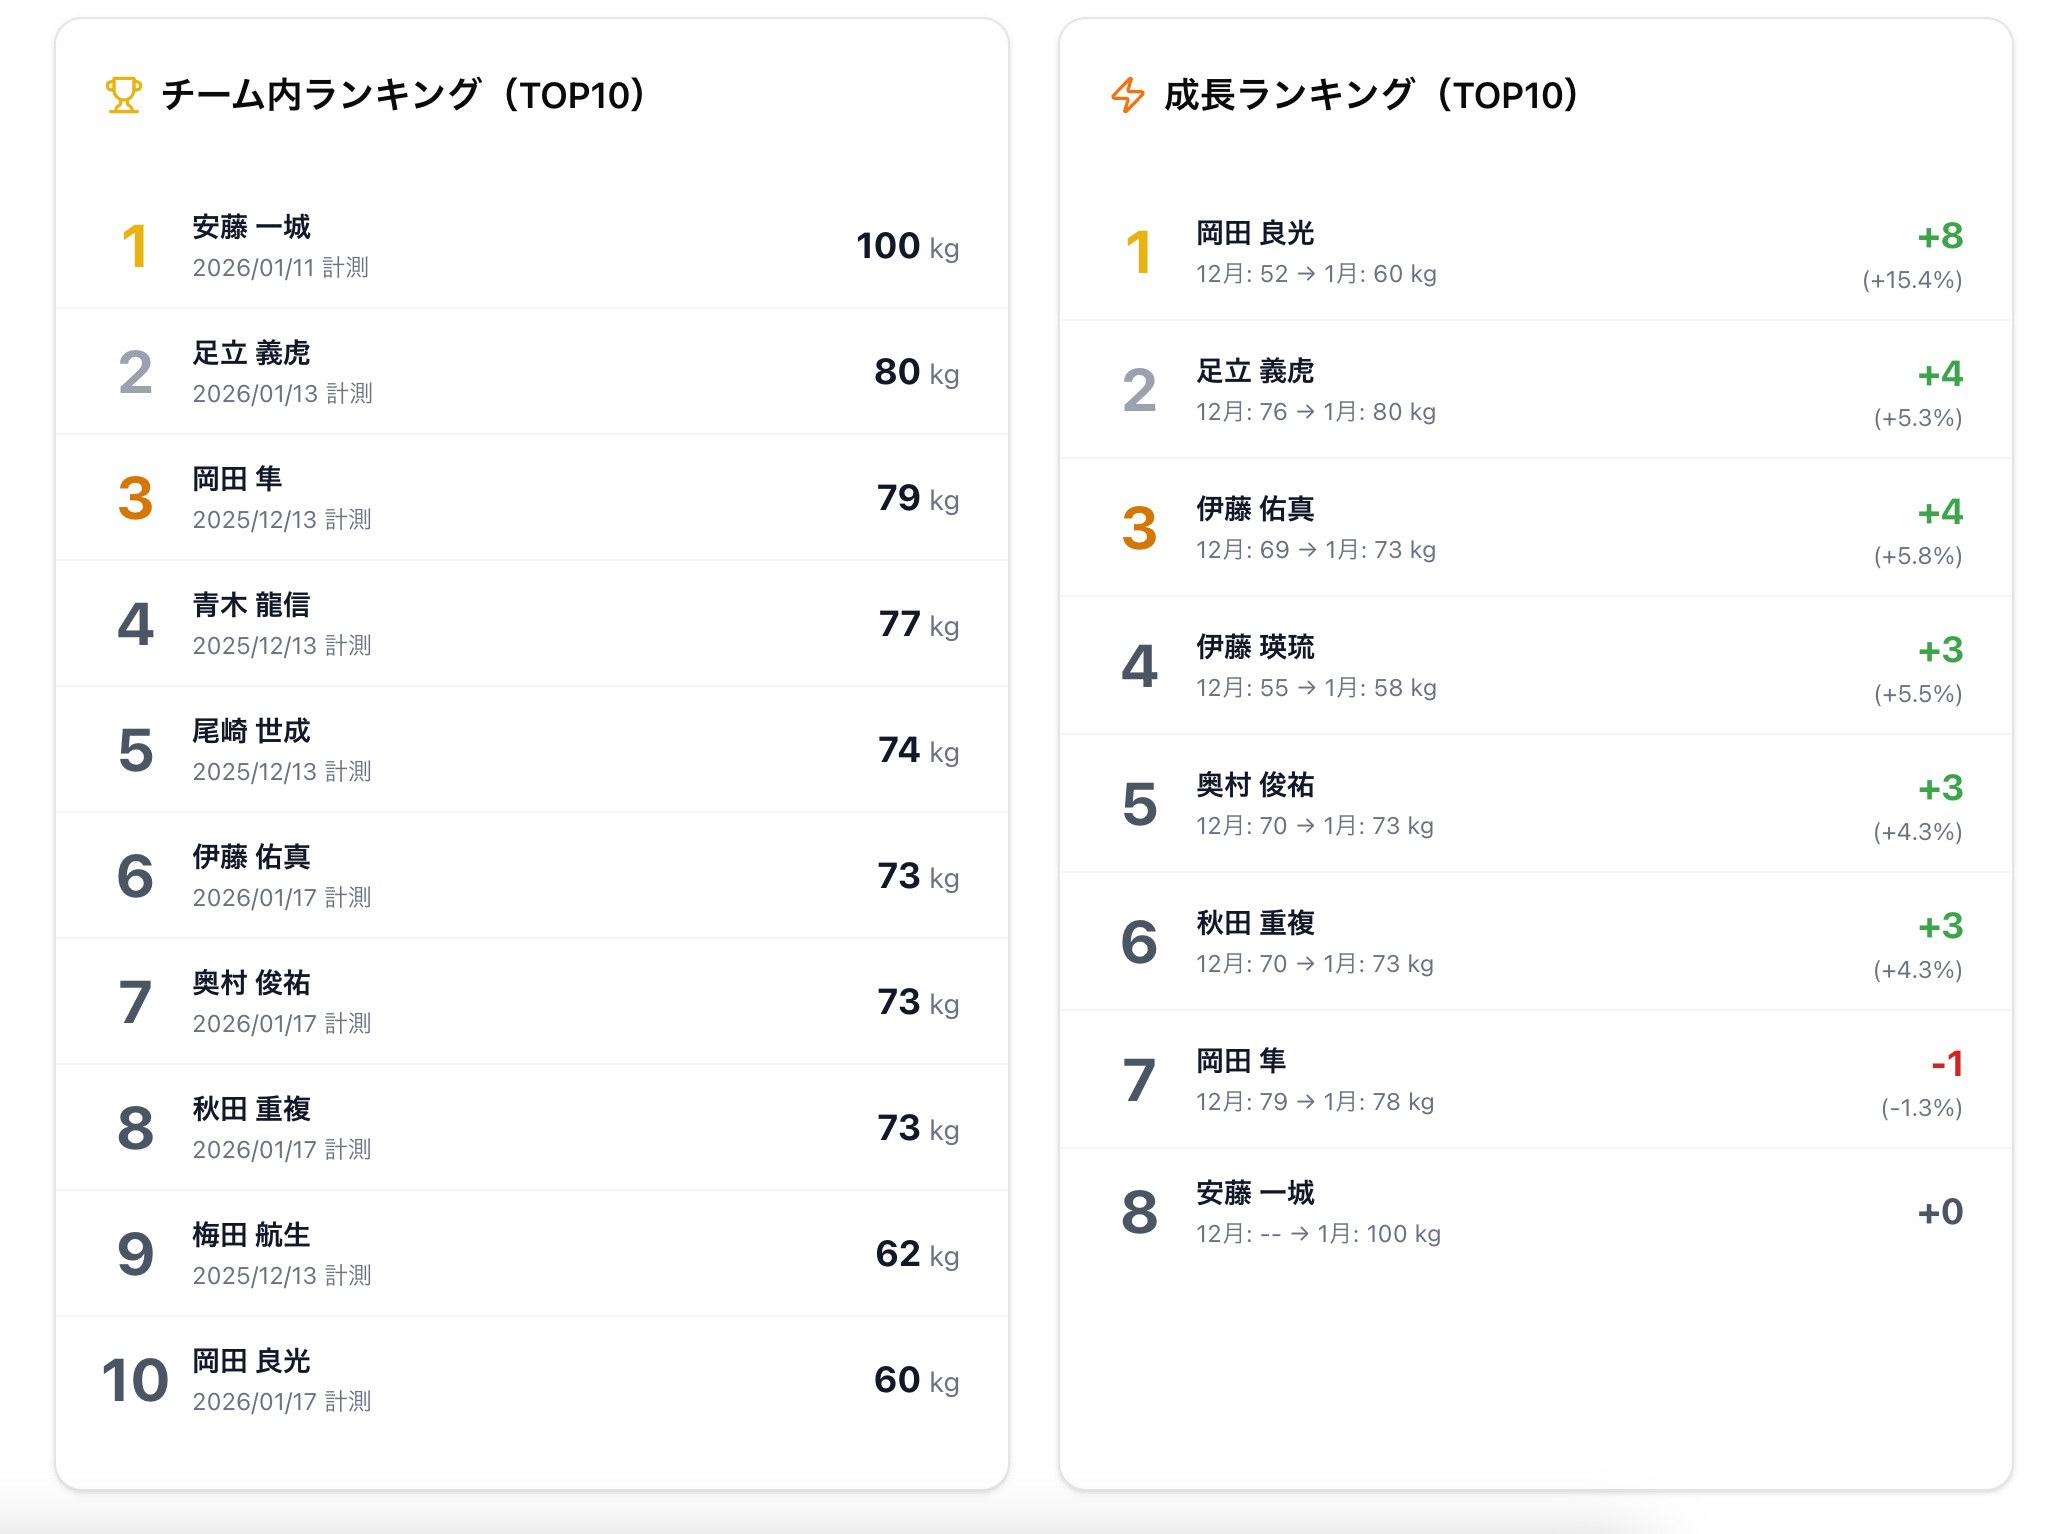2066x1534 pixels.
Task: Click the trophy icon beside チーム内ランキング
Action: [x=123, y=95]
